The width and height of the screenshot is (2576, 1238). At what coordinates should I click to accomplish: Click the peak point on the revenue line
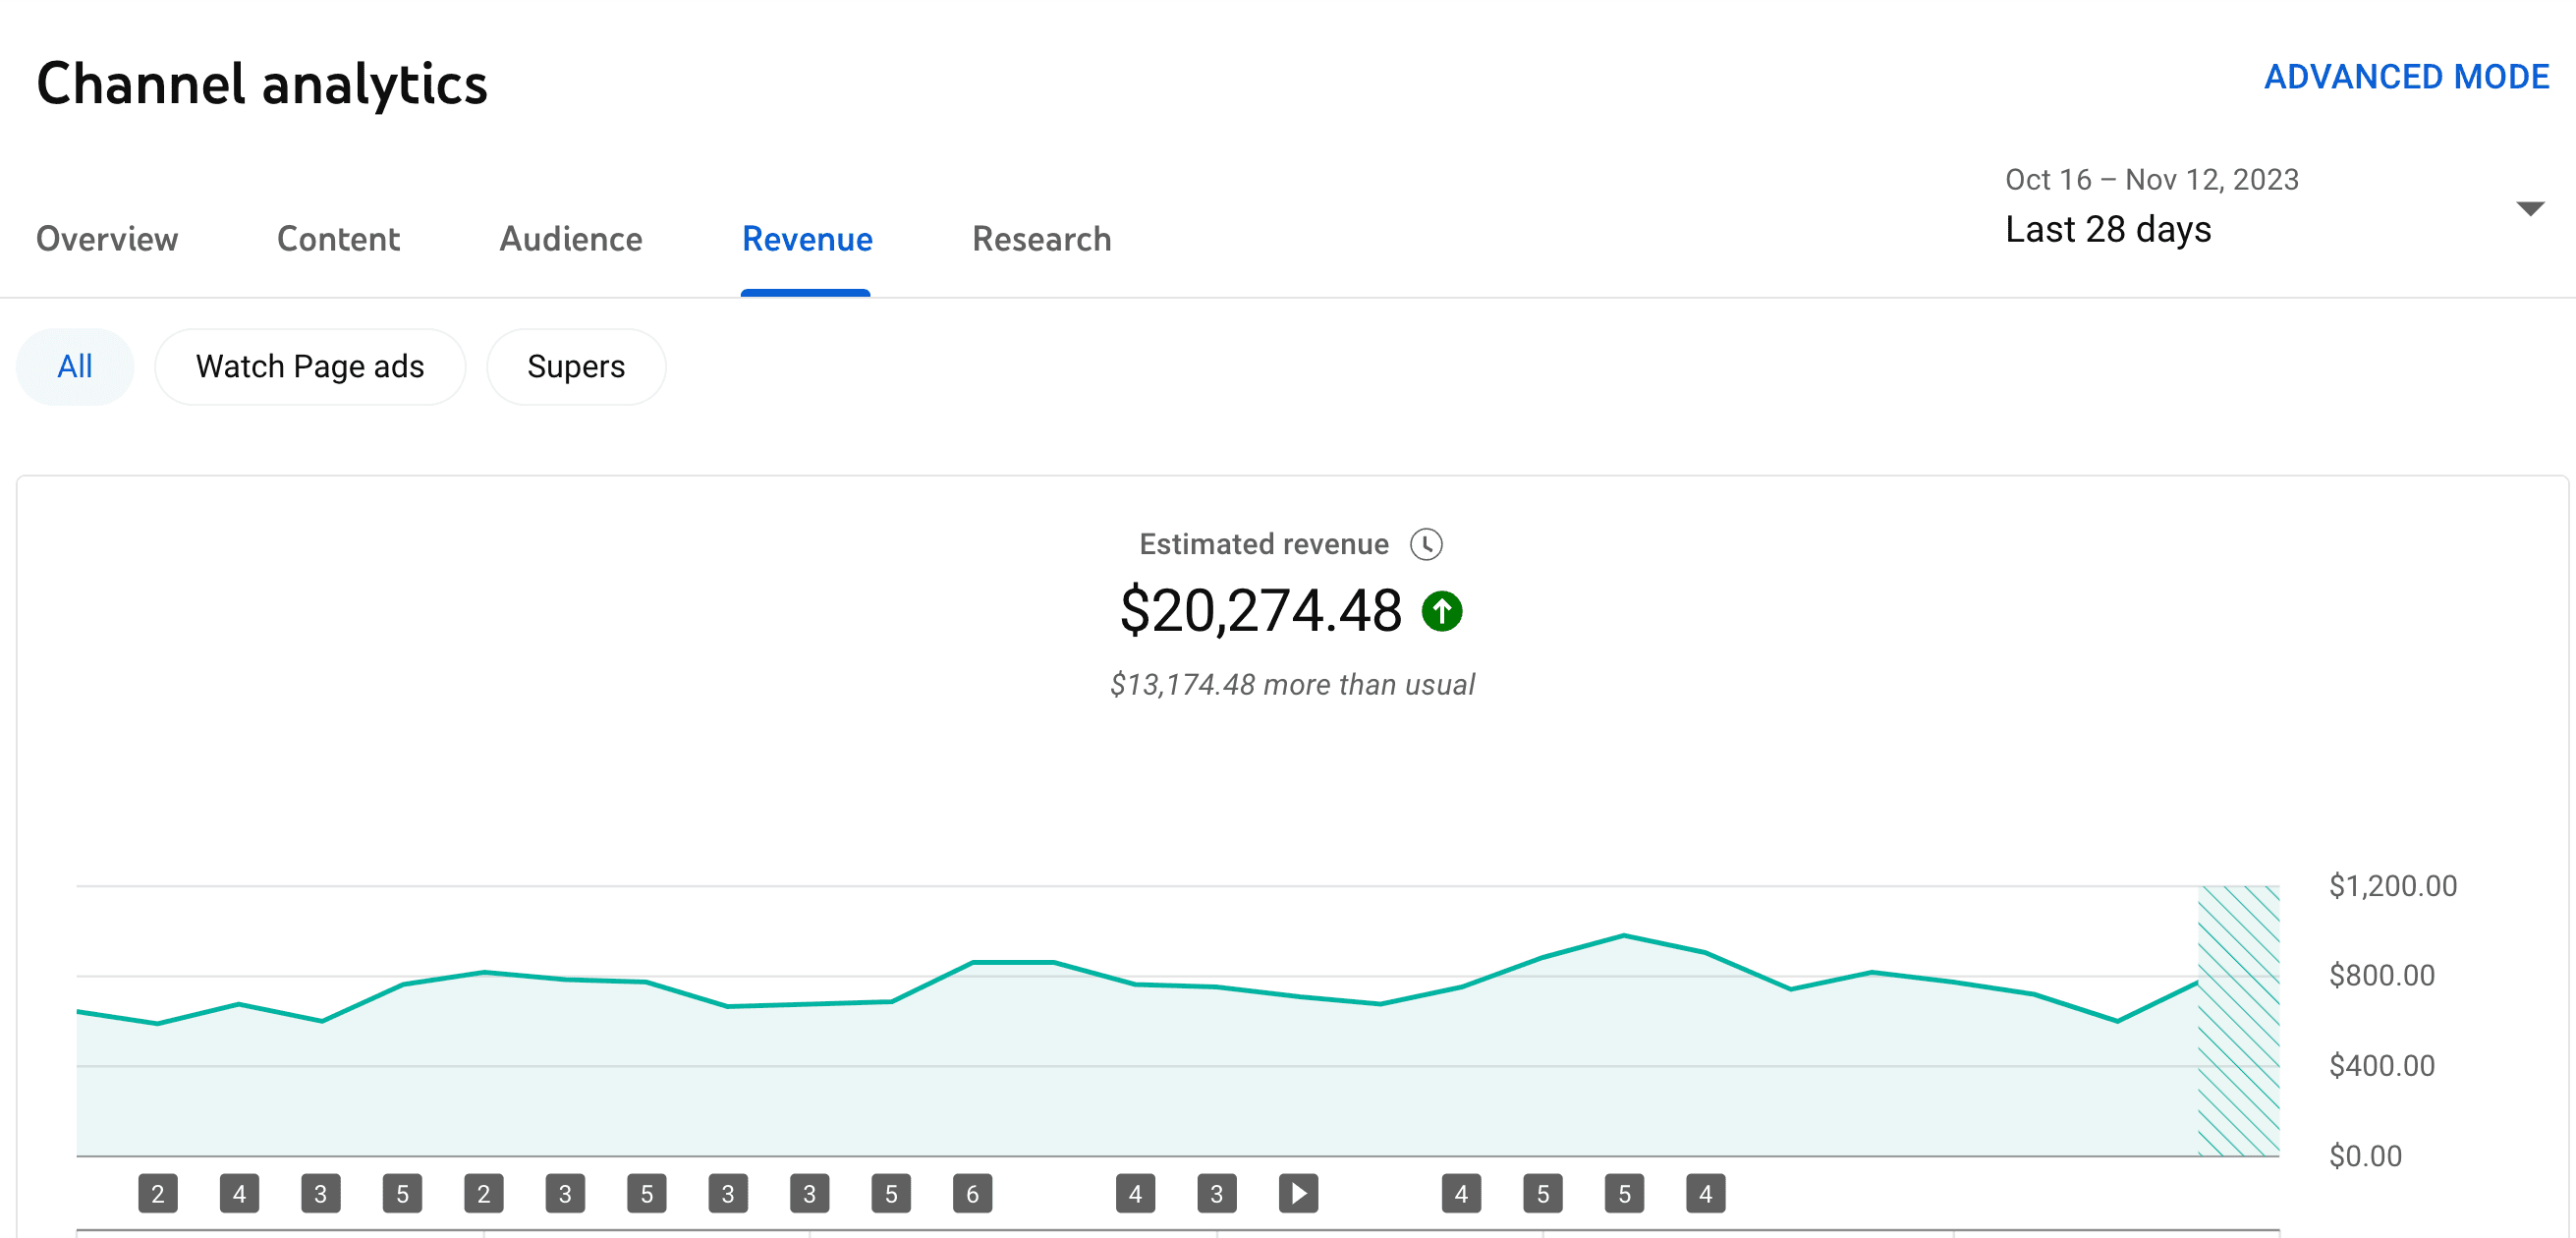click(x=1623, y=935)
